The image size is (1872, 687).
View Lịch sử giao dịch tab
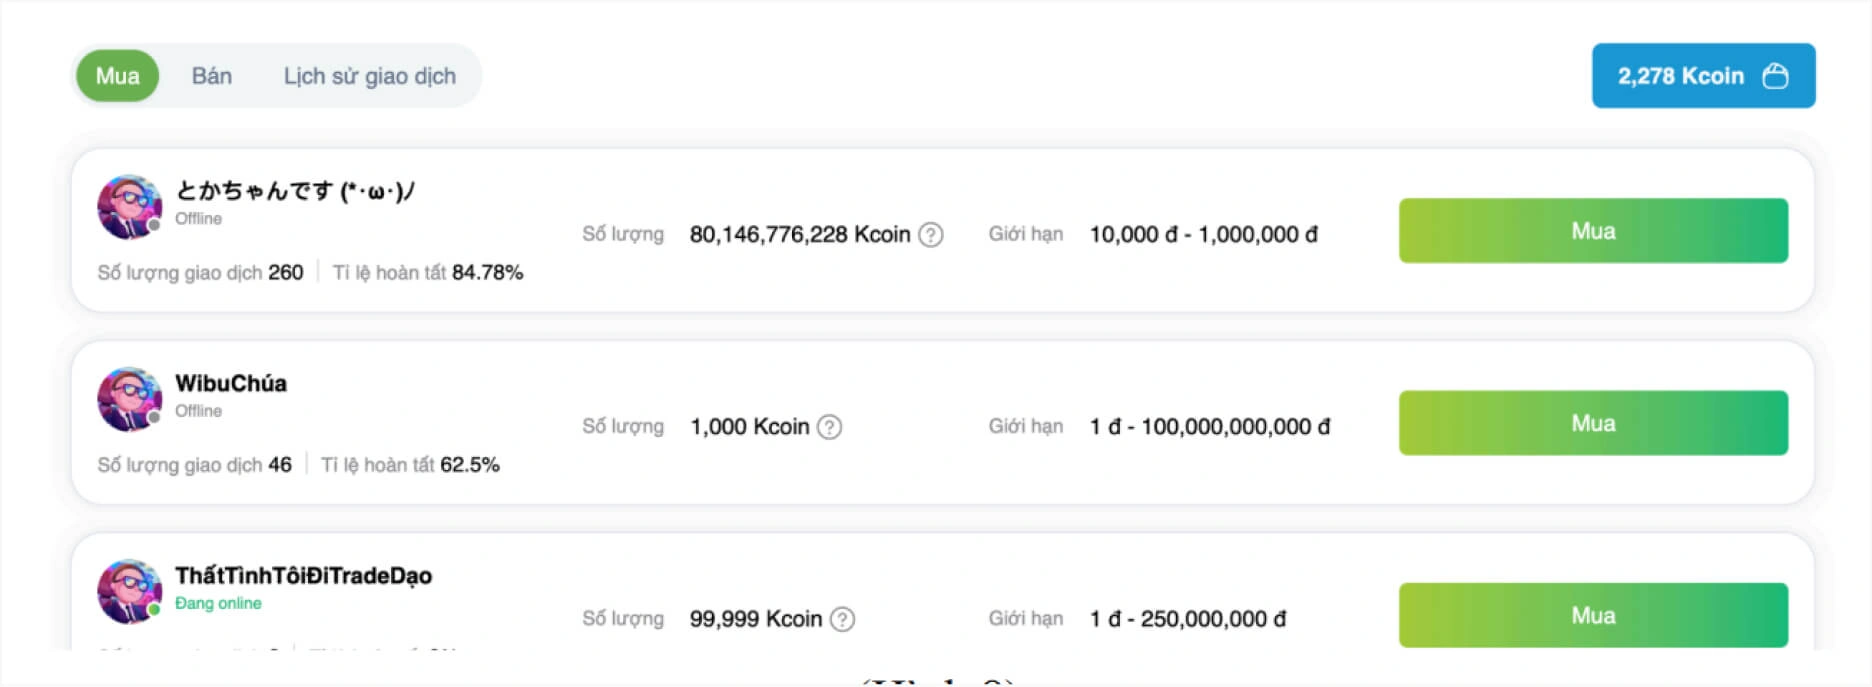[370, 76]
